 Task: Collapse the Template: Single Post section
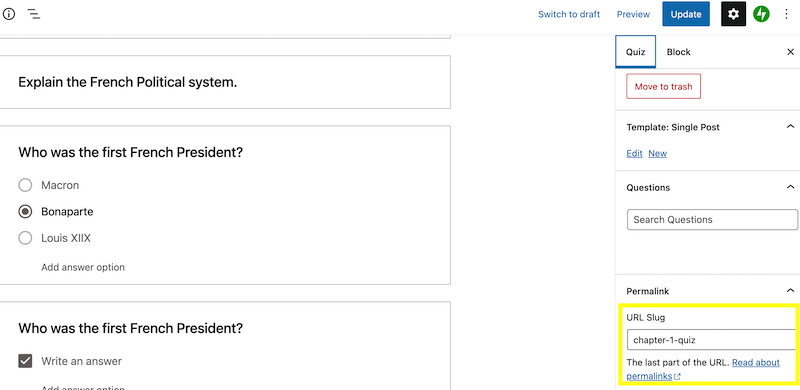790,127
